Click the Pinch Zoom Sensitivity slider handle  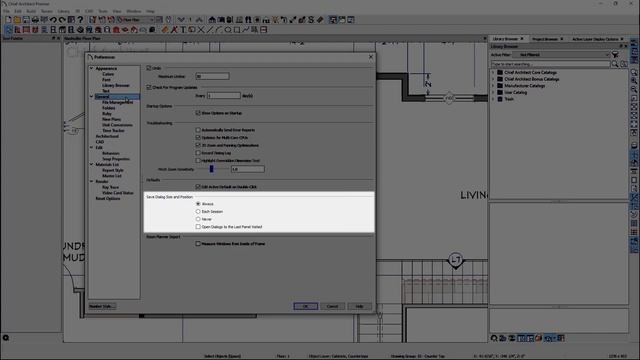pos(211,169)
